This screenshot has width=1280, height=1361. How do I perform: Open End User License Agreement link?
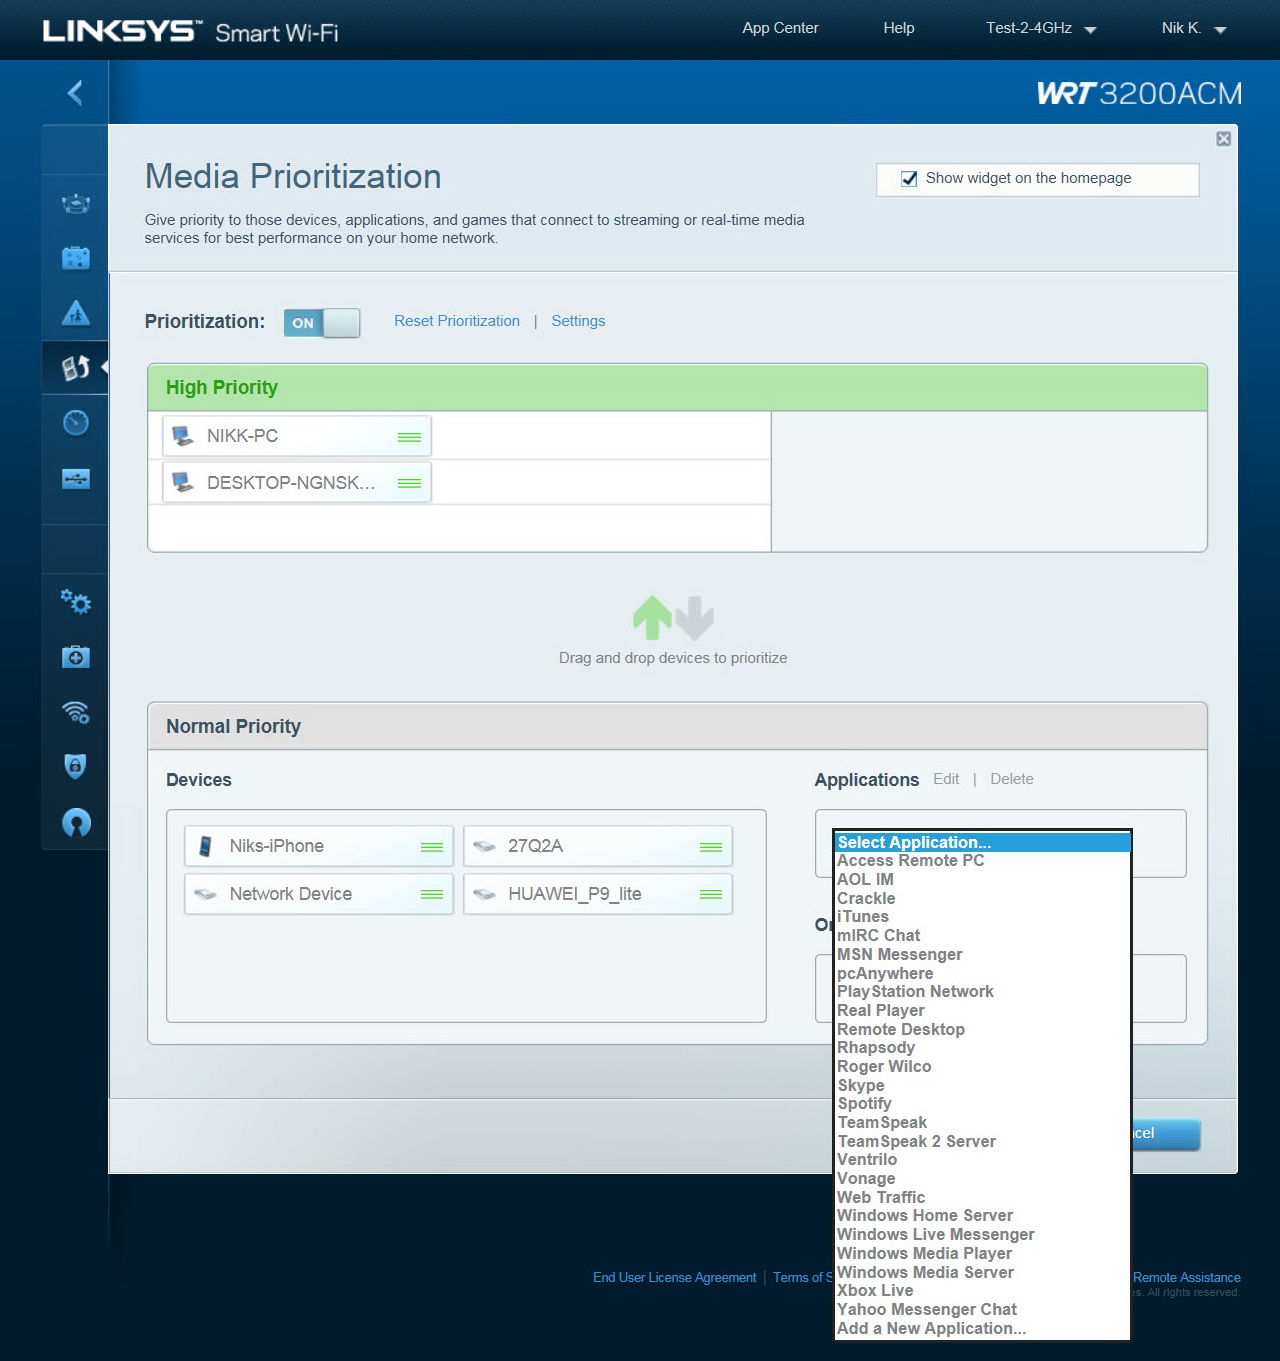[x=675, y=1277]
